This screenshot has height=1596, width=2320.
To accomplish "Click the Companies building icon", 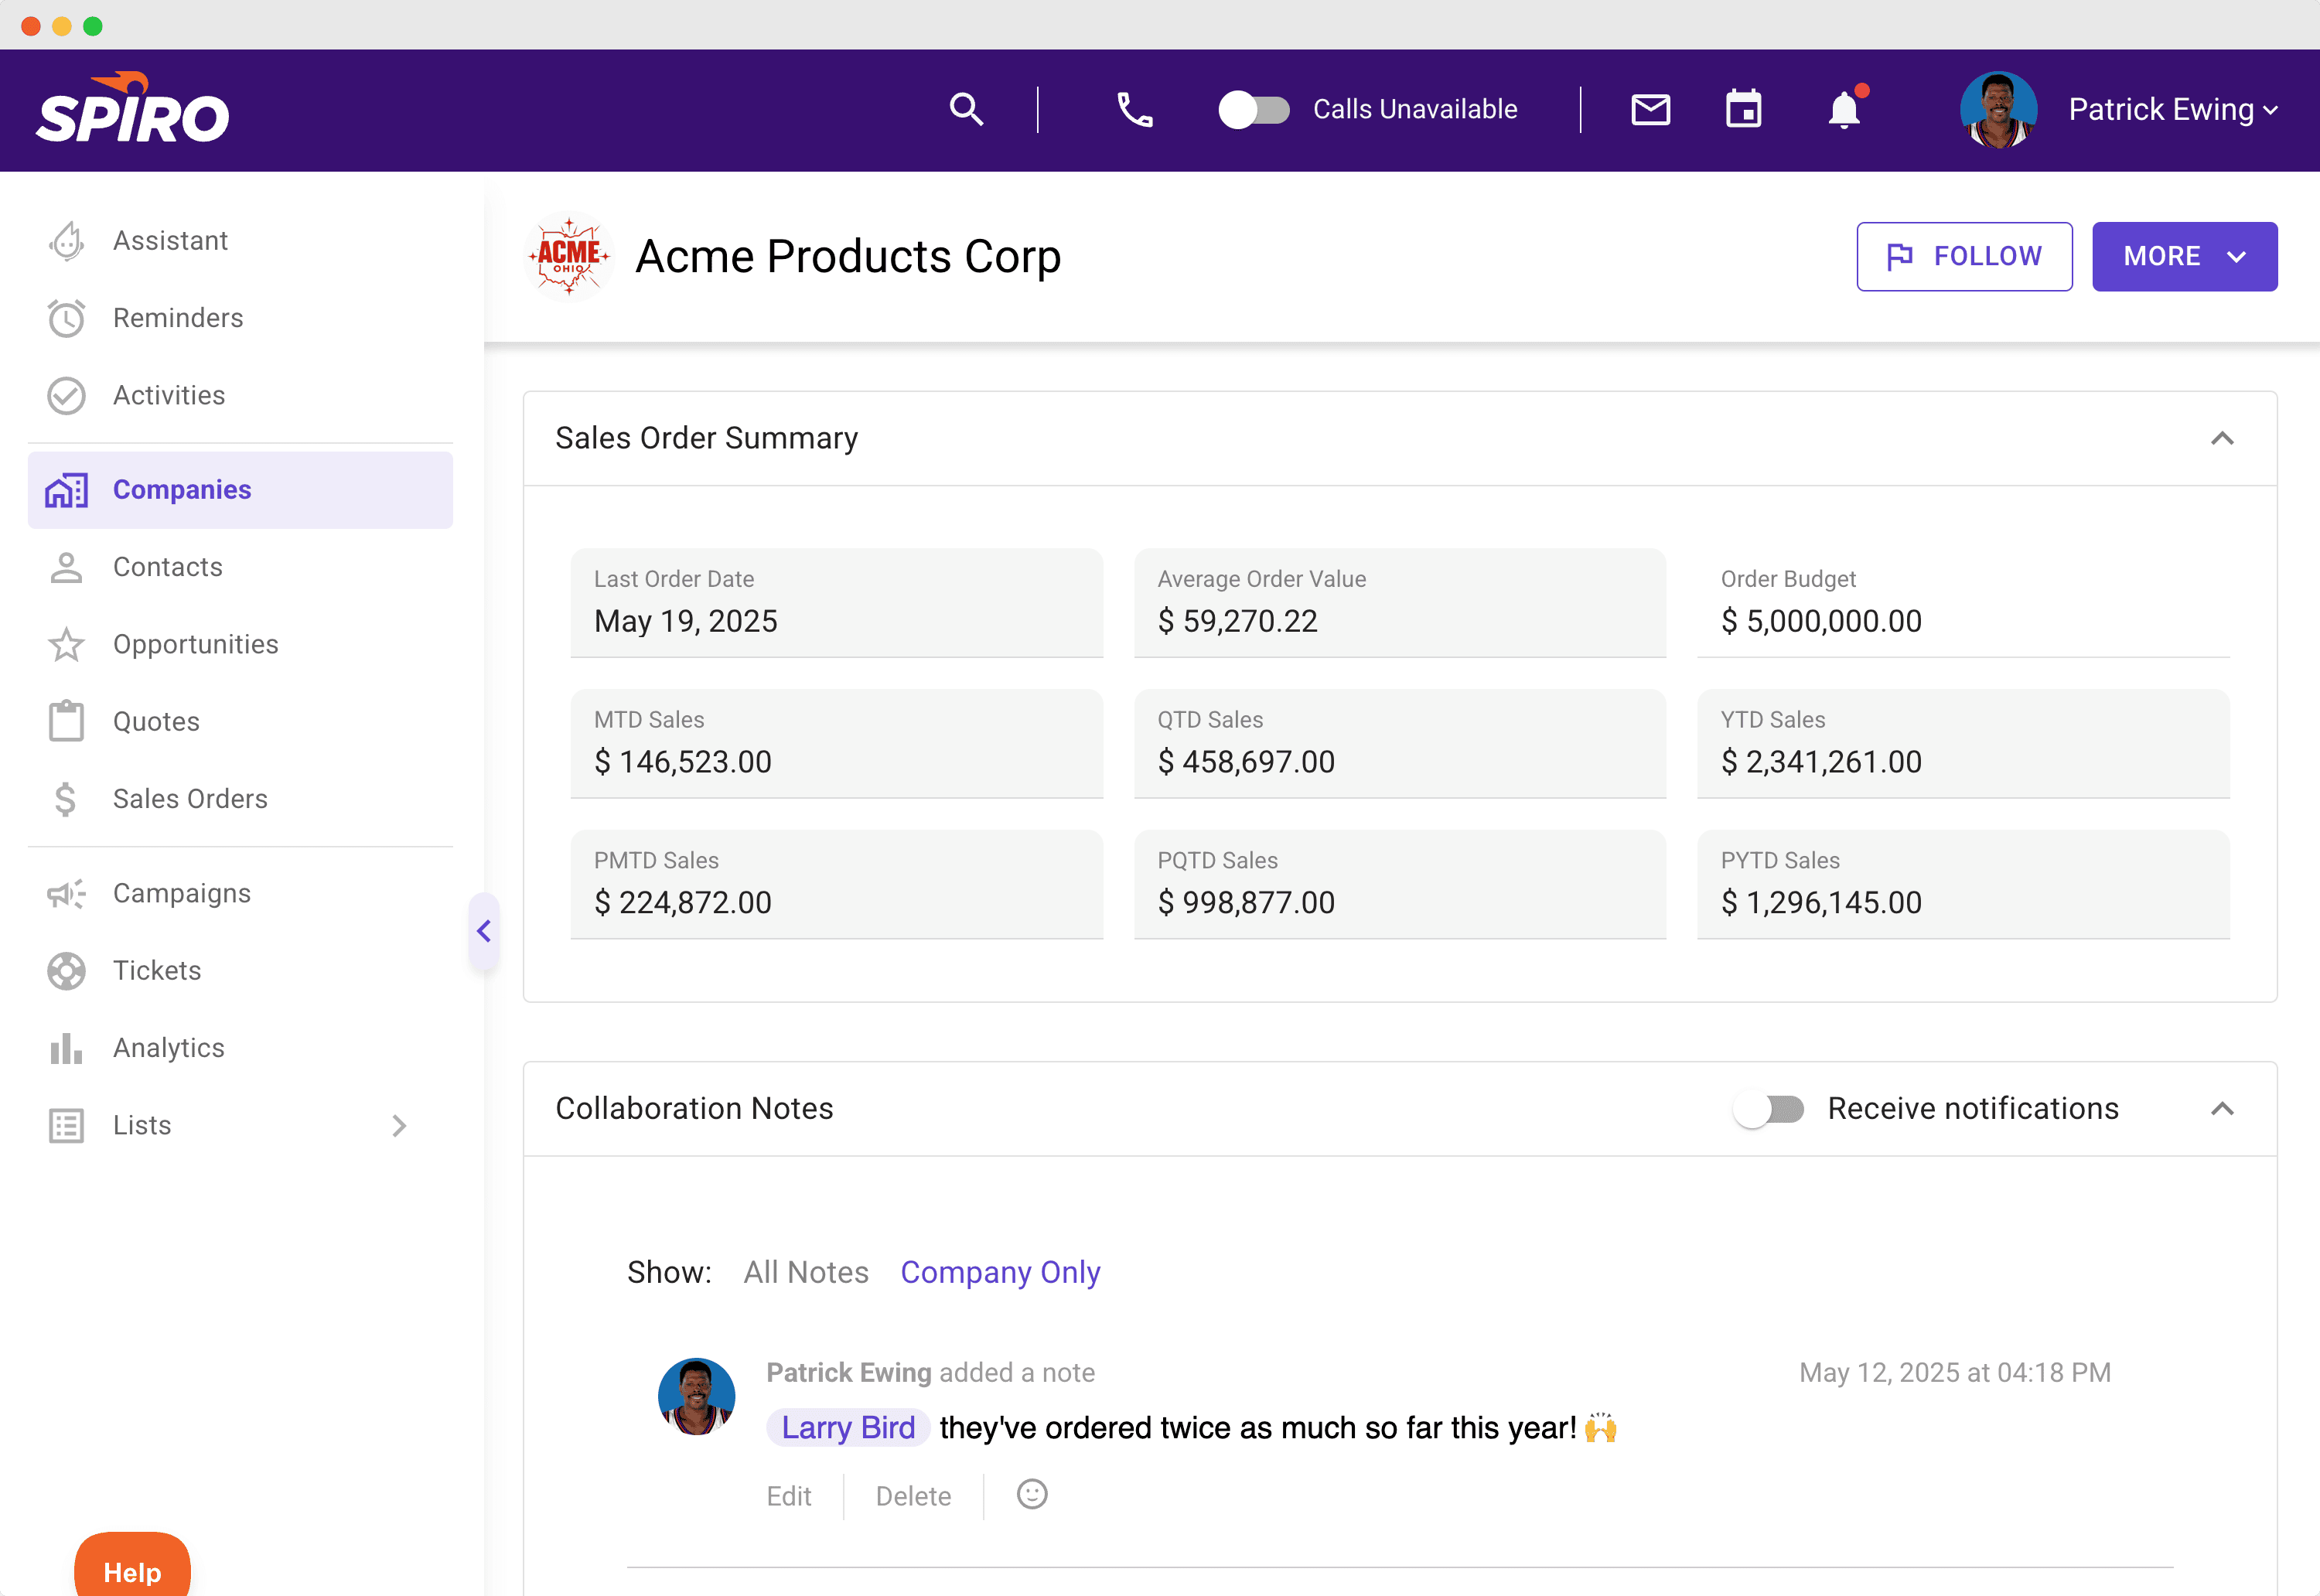I will (66, 490).
